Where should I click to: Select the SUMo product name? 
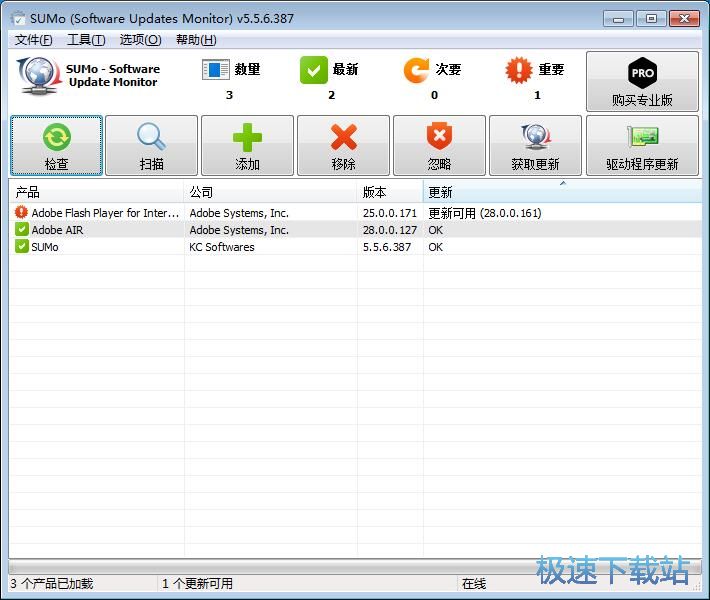[x=45, y=247]
